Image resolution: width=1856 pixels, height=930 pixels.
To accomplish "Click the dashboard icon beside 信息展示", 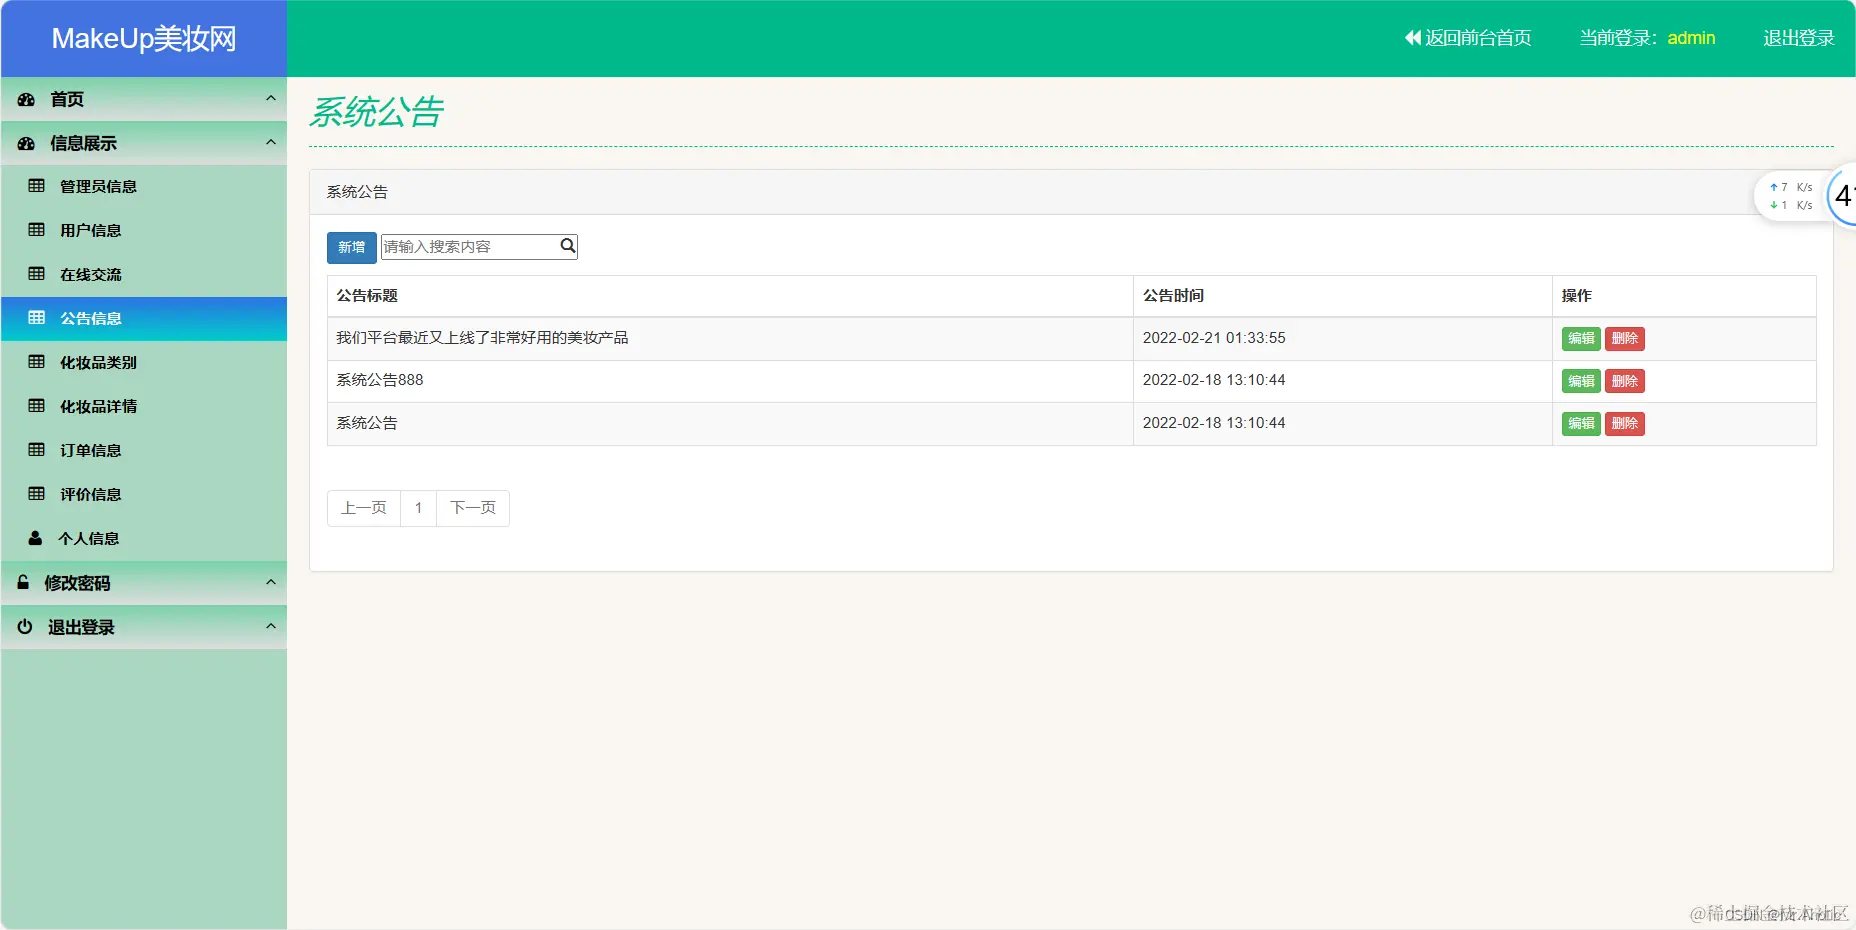I will coord(27,144).
